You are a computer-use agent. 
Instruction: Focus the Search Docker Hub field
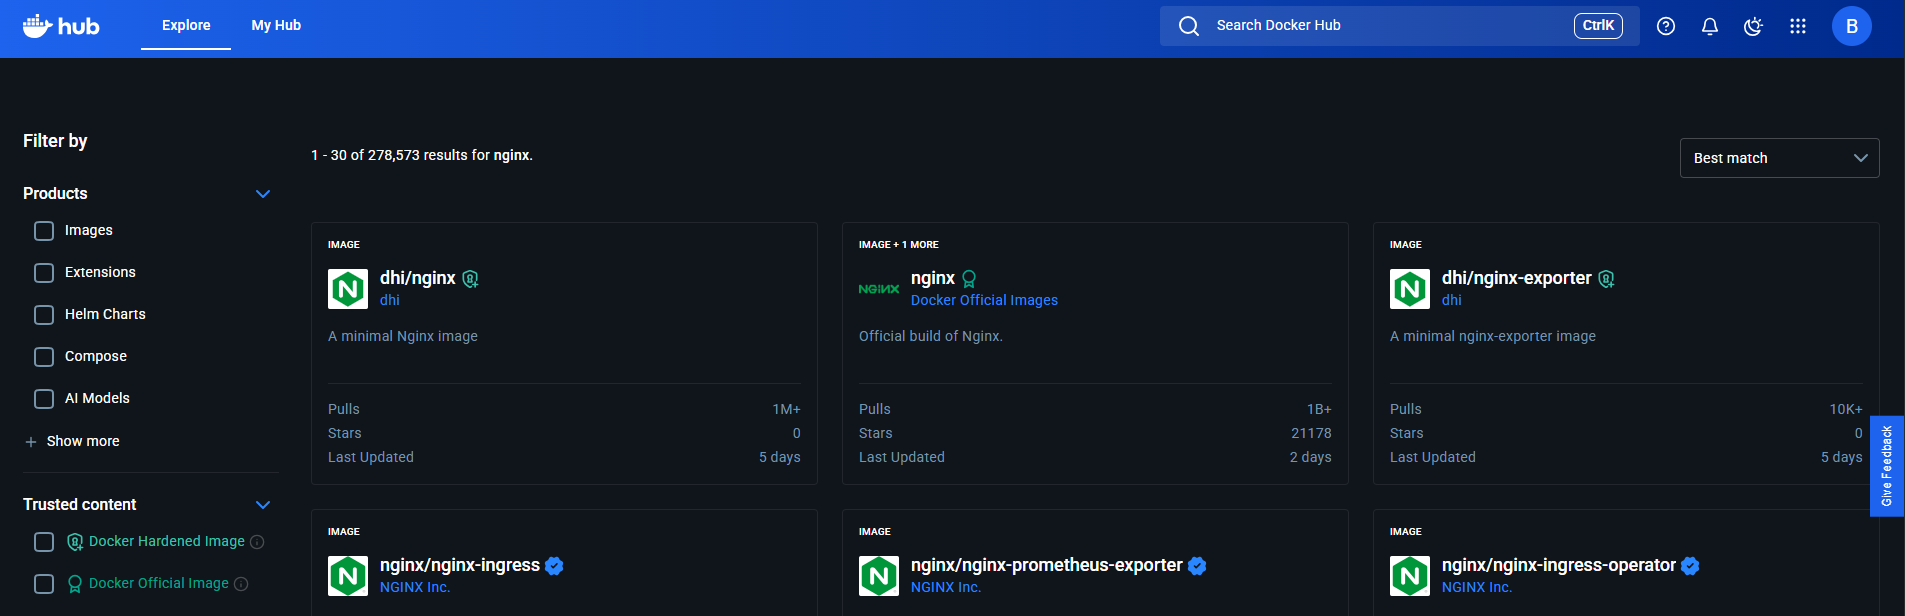(x=1400, y=26)
